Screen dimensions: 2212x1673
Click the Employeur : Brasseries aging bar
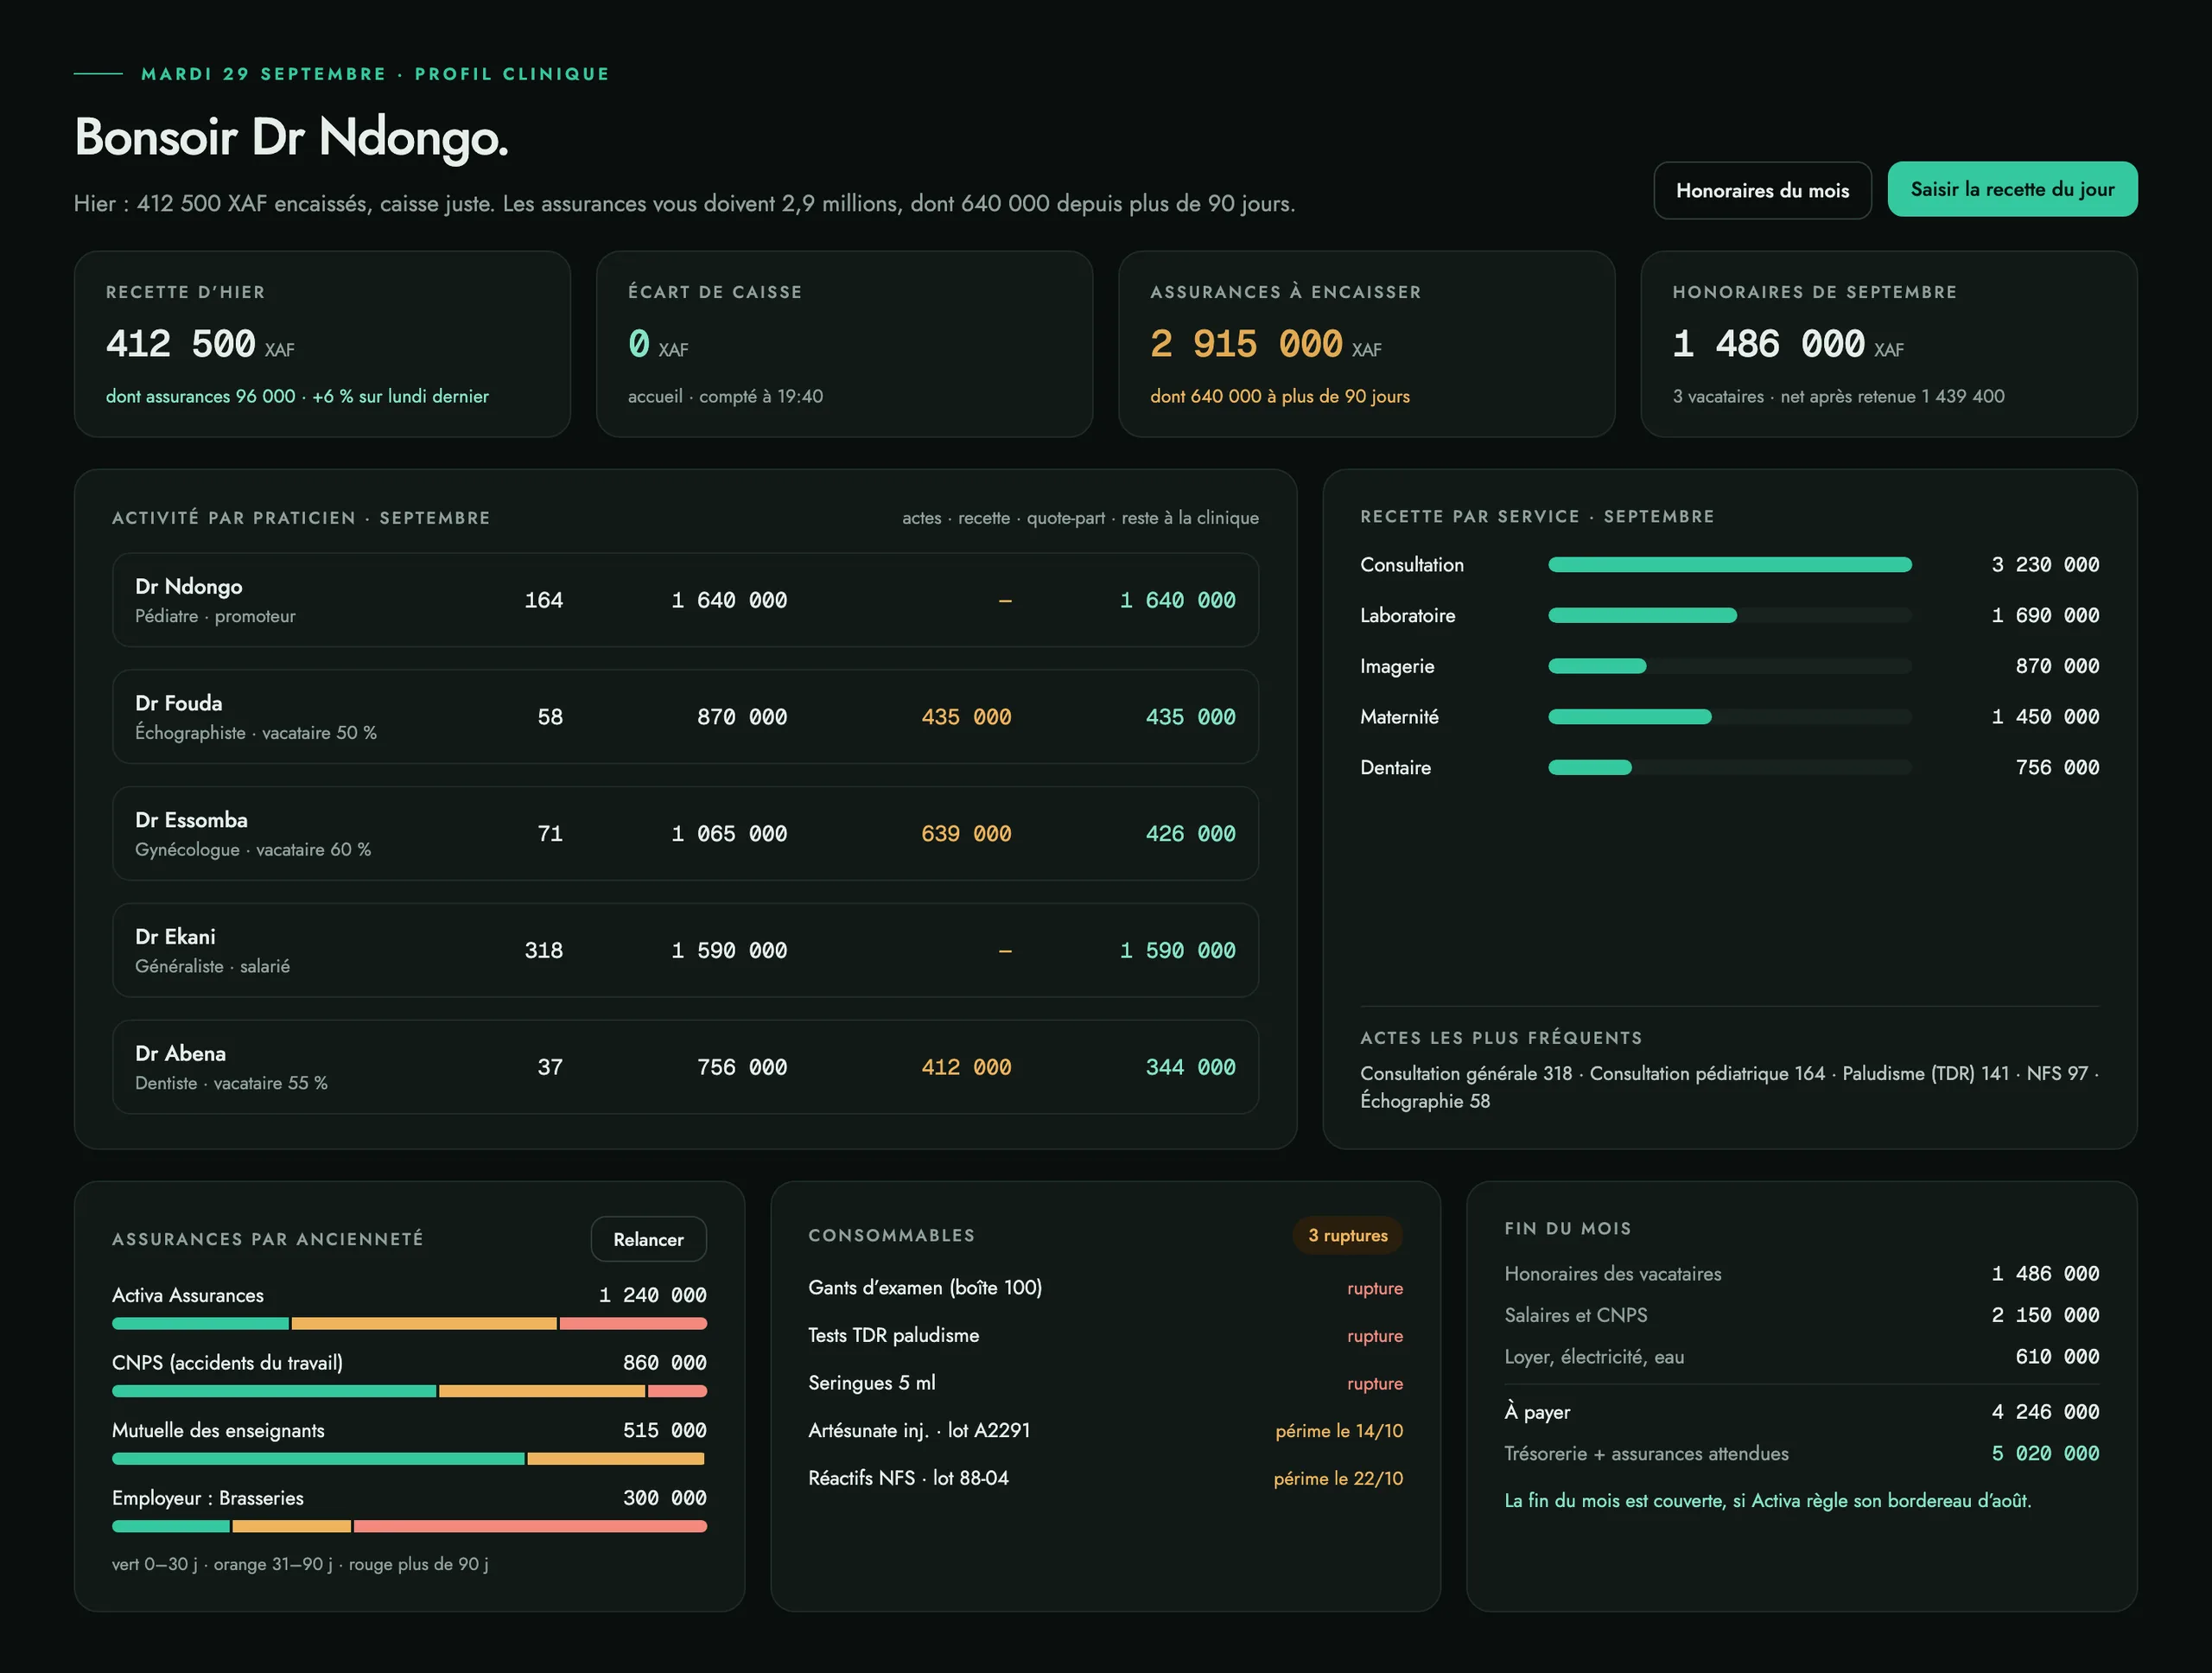pos(409,1527)
